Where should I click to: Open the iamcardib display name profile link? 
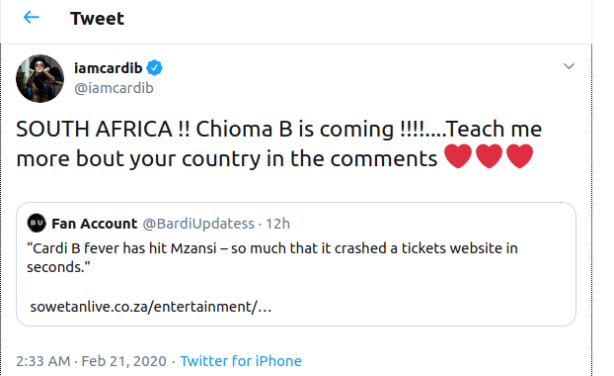[108, 68]
